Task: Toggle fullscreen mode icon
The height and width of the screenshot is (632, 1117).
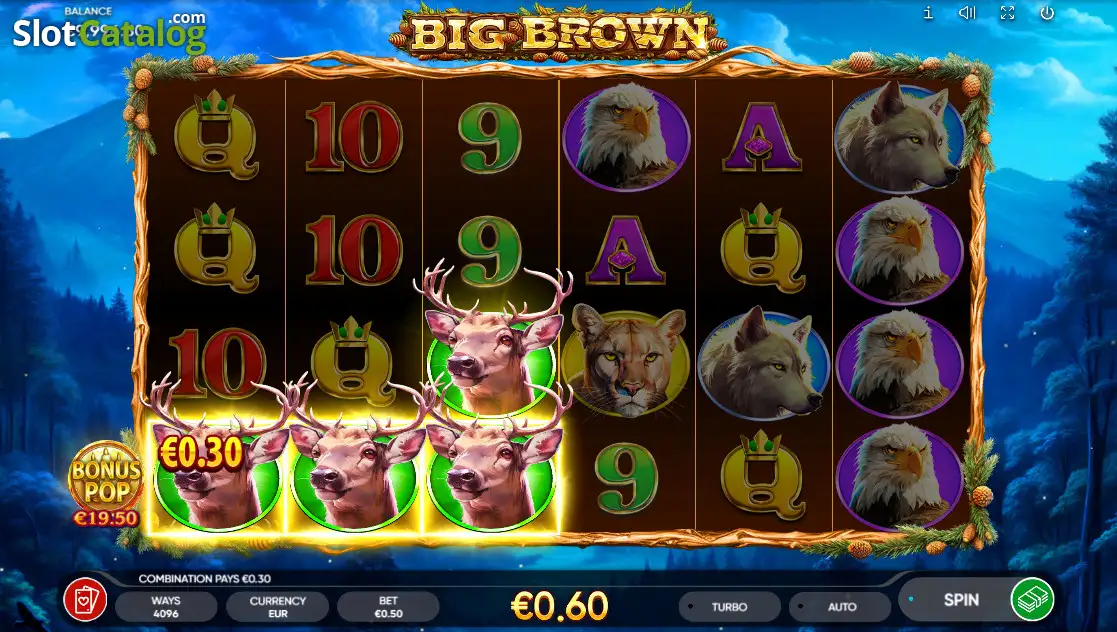Action: [1007, 13]
